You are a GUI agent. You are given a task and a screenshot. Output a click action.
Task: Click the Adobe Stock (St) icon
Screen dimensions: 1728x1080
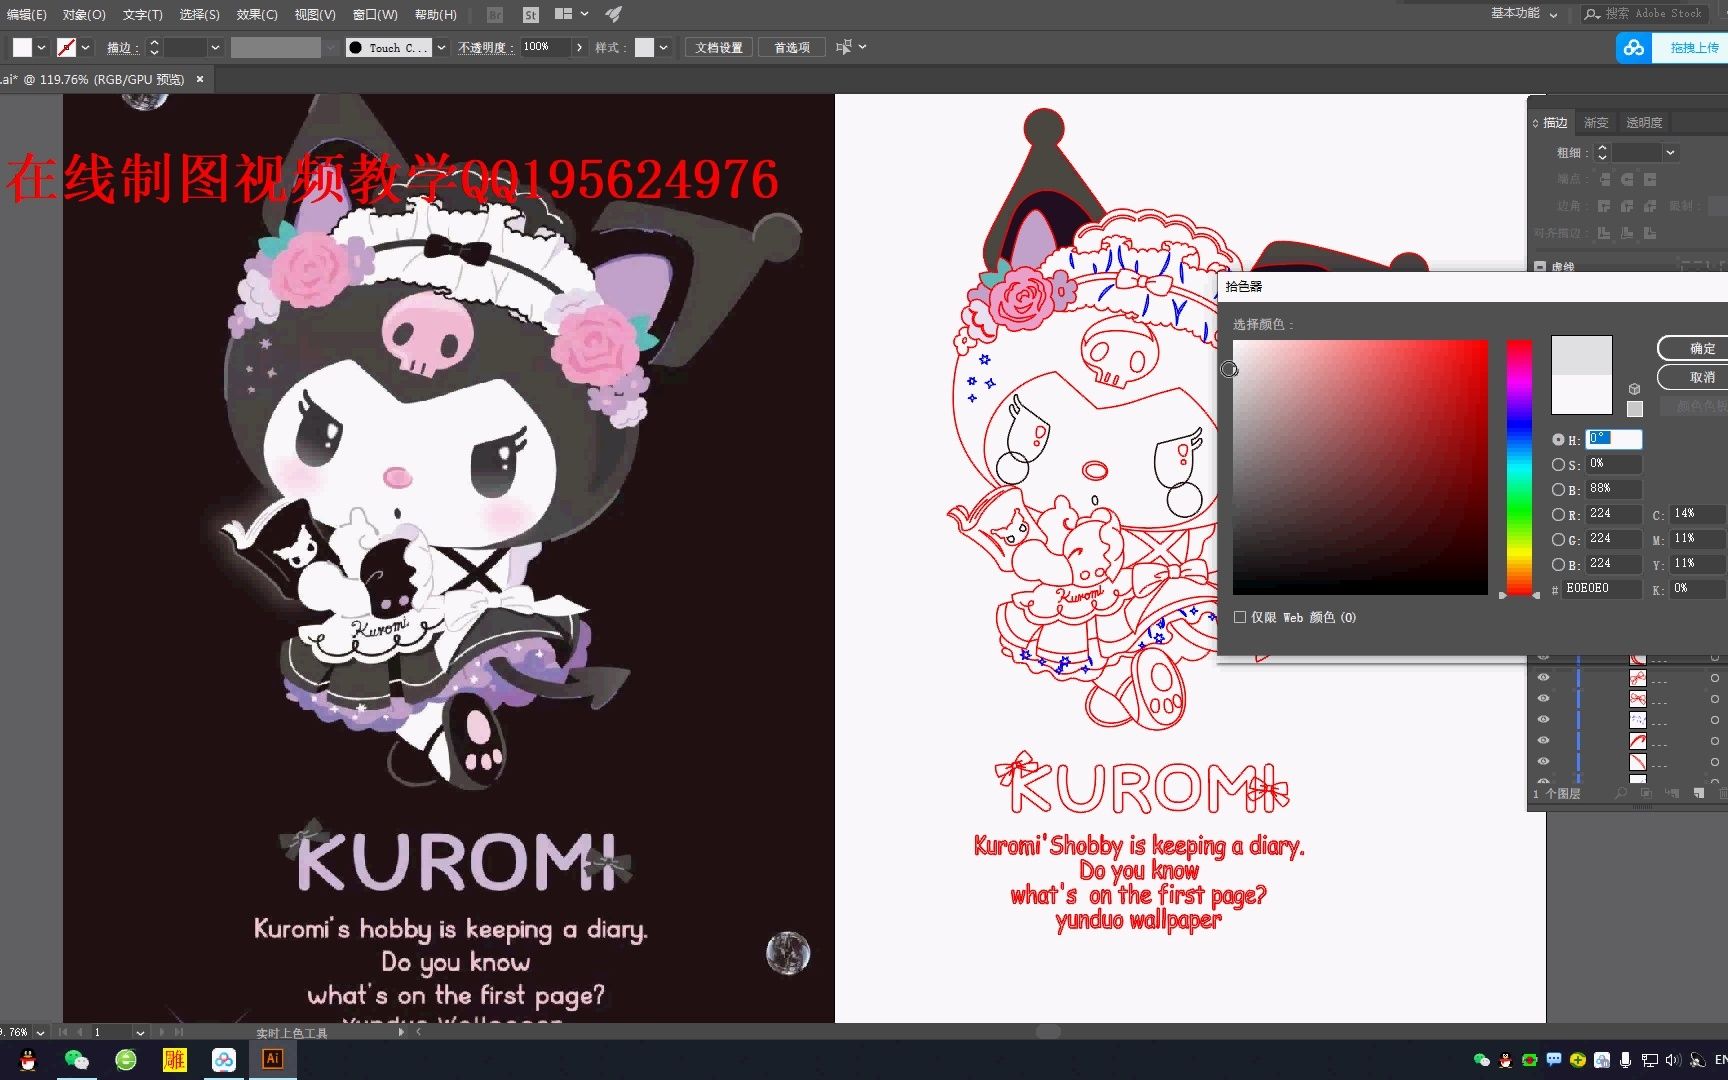pyautogui.click(x=531, y=15)
